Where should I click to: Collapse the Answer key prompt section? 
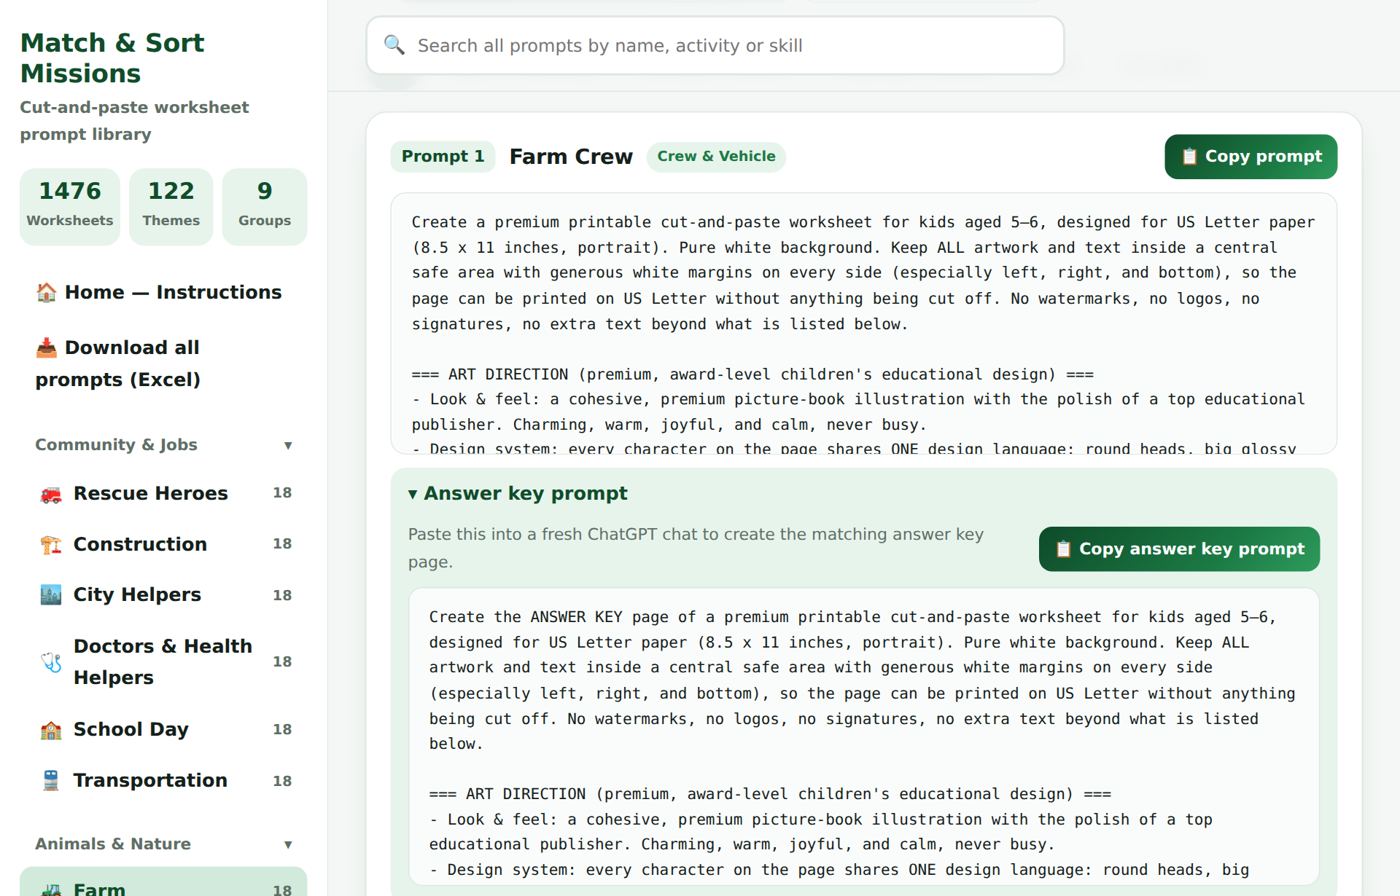point(518,493)
